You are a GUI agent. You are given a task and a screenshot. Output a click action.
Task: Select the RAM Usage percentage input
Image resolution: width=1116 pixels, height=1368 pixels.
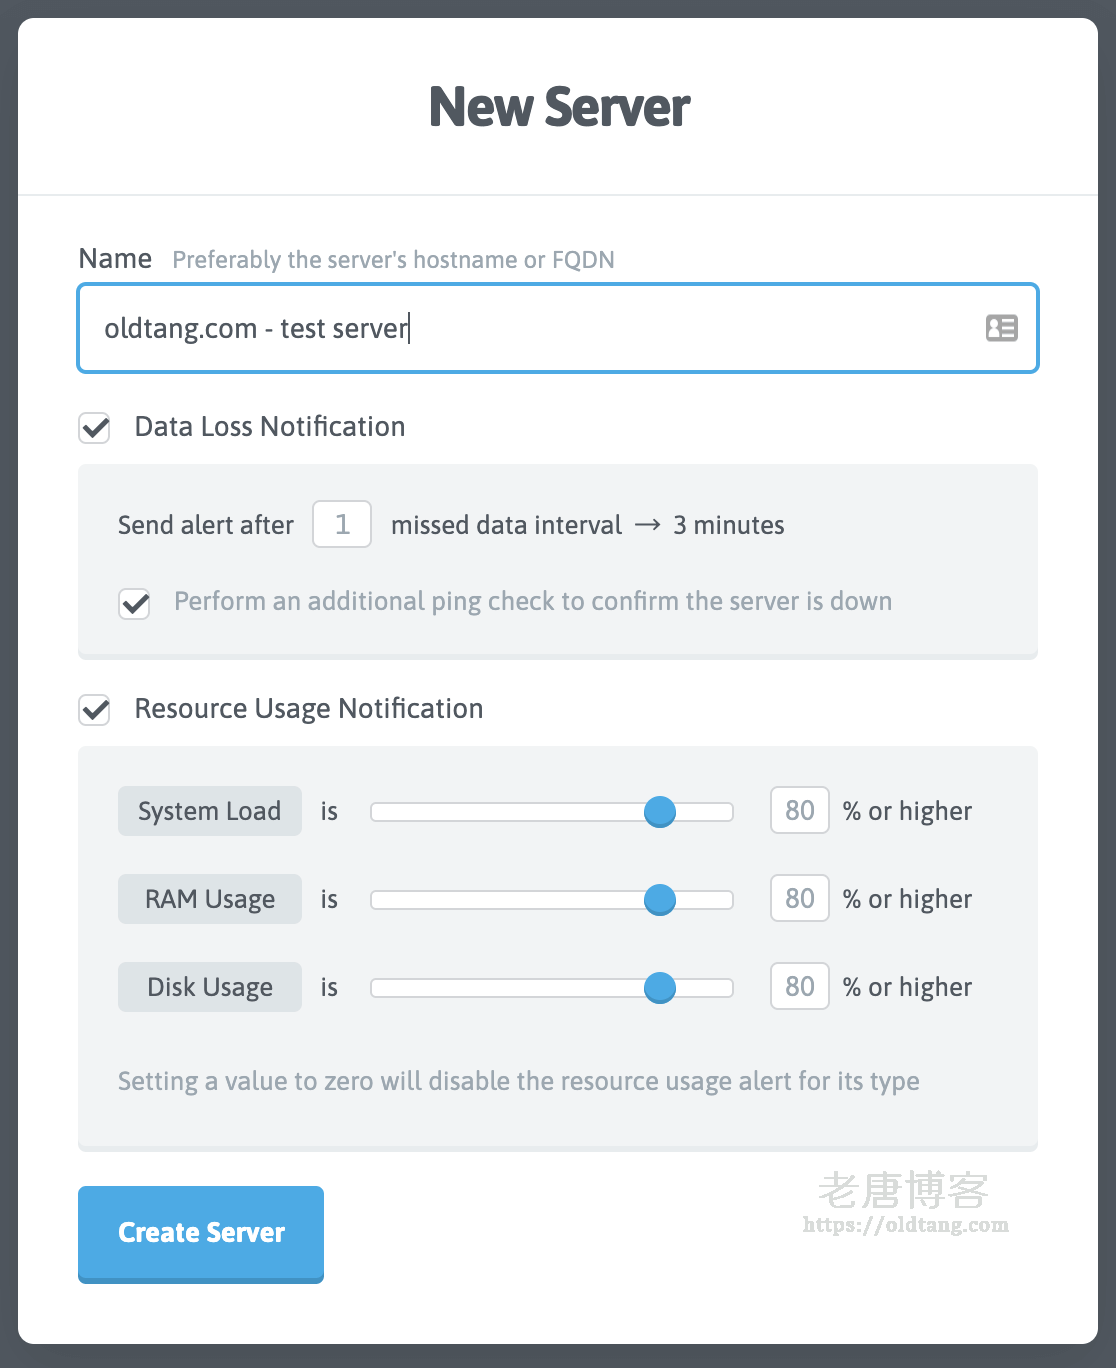[x=800, y=899]
